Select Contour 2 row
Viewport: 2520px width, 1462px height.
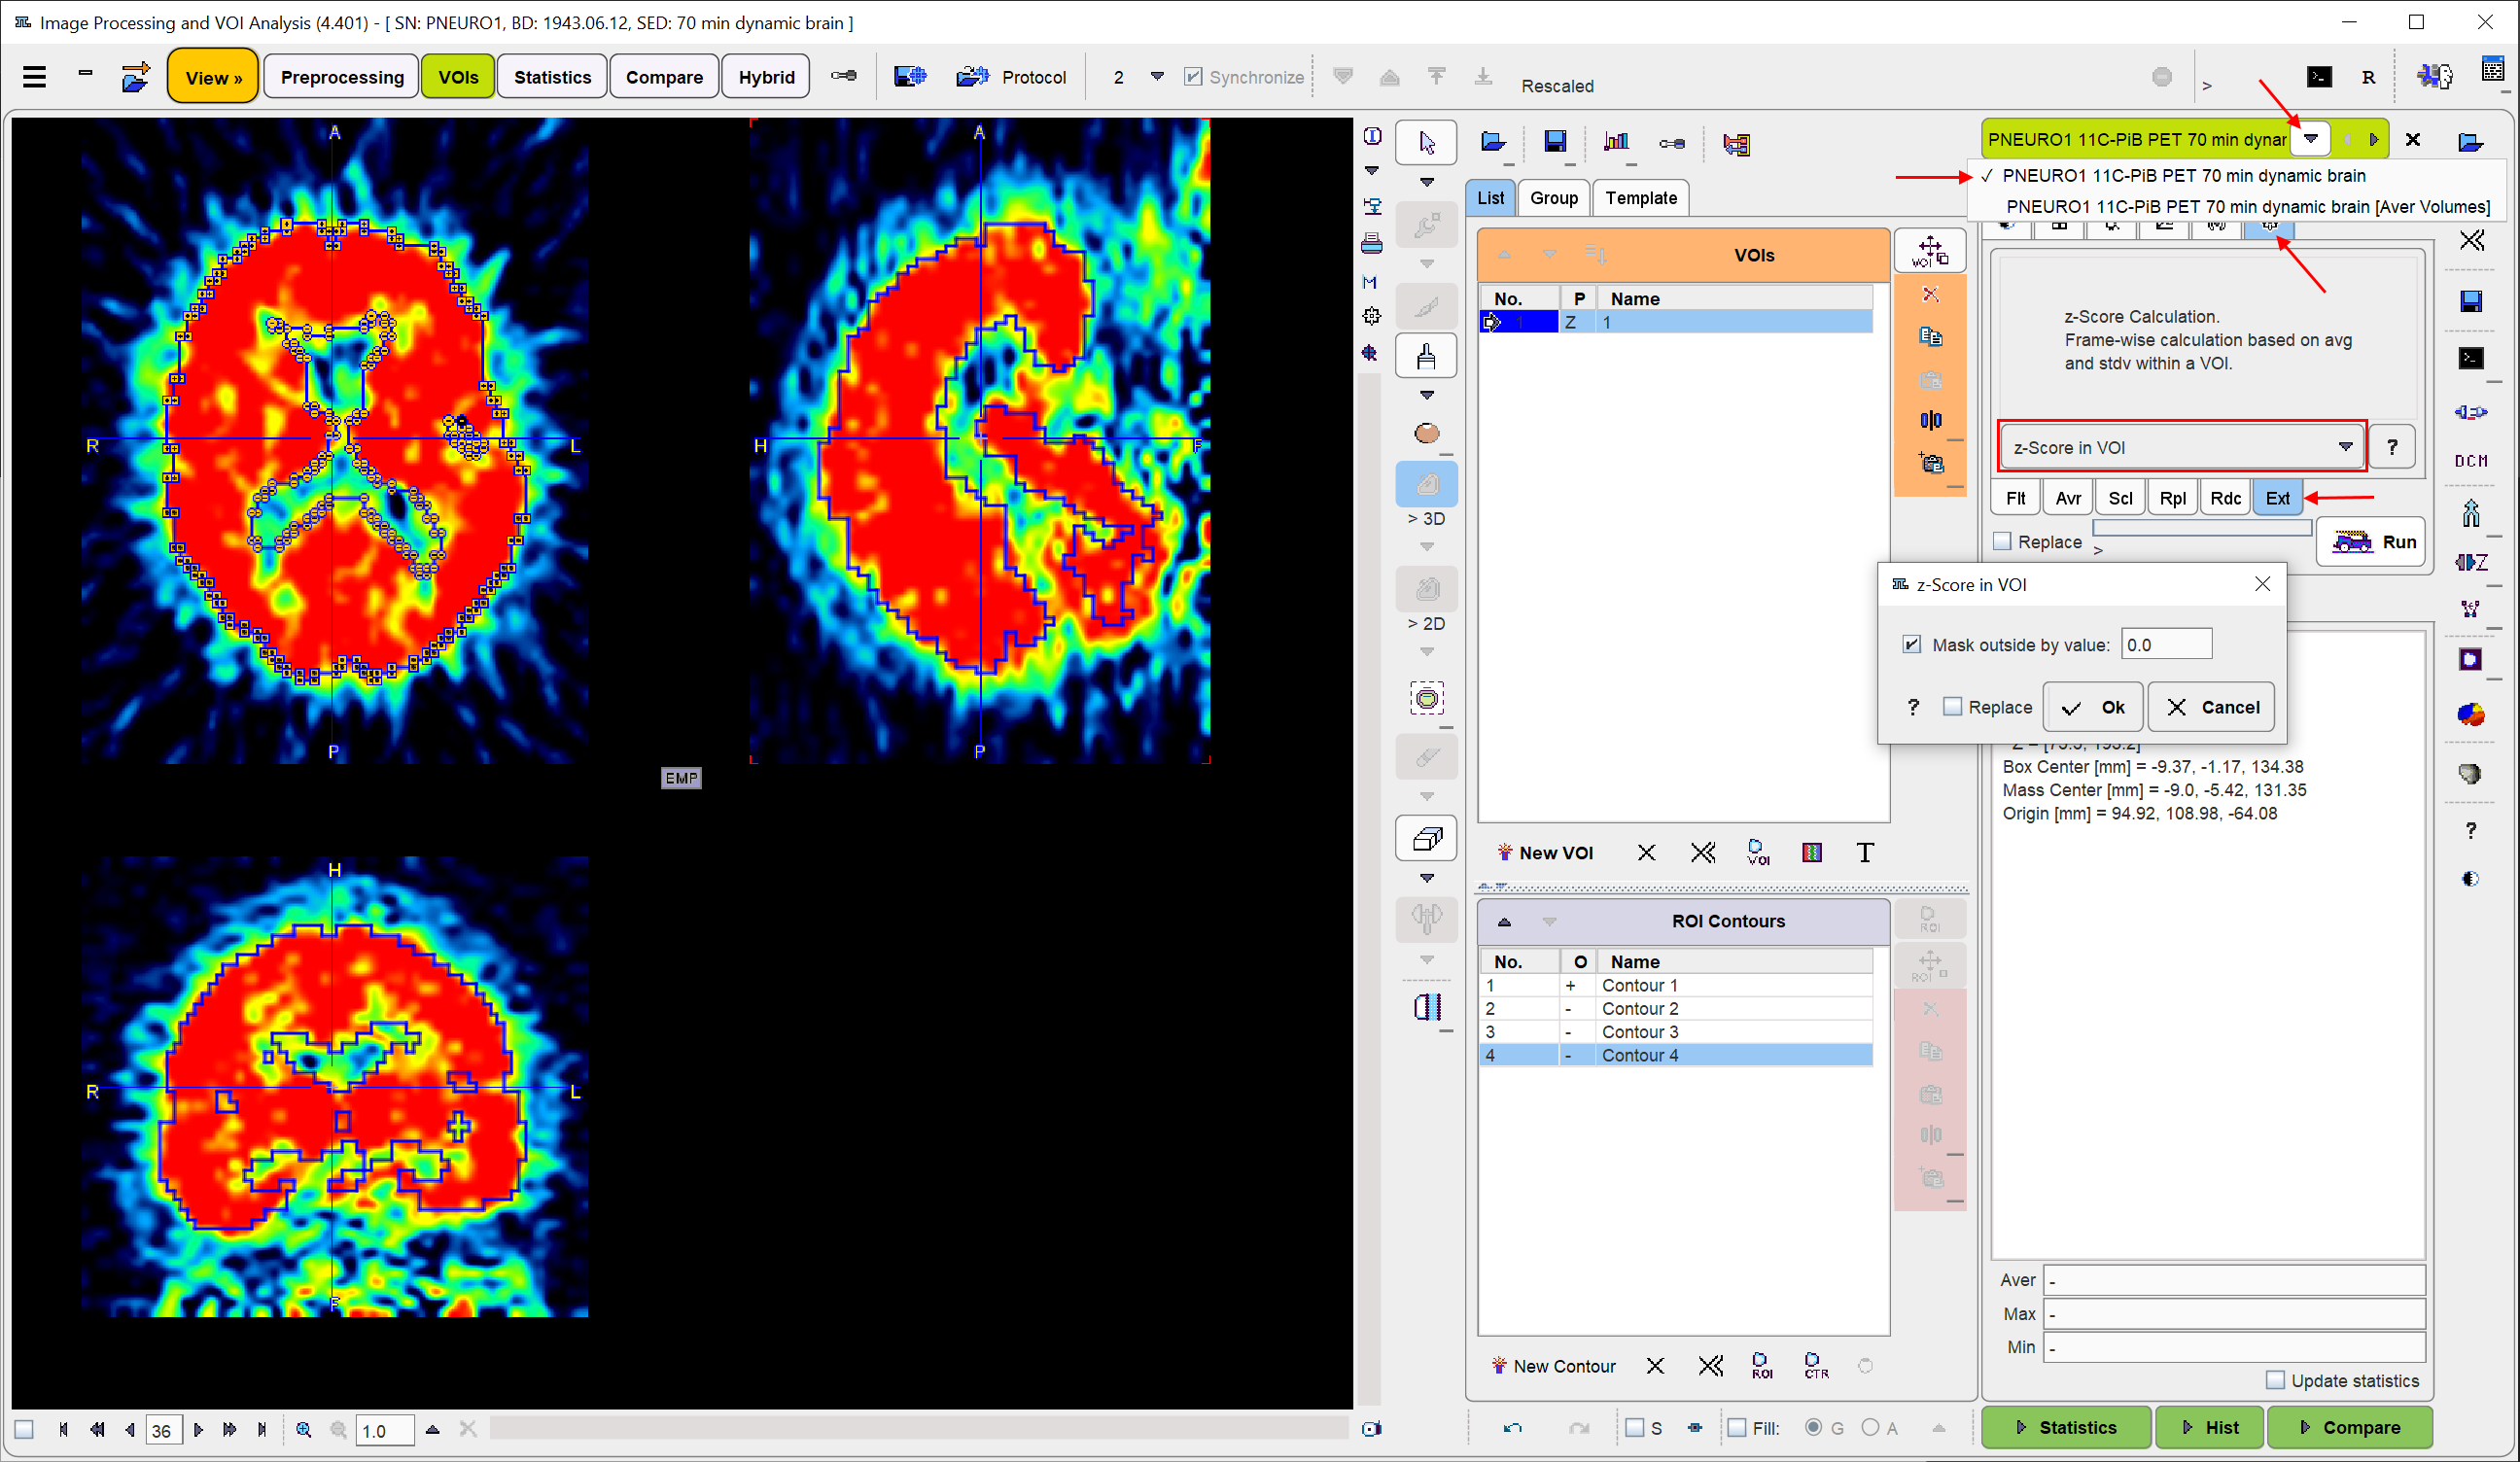pyautogui.click(x=1675, y=1009)
